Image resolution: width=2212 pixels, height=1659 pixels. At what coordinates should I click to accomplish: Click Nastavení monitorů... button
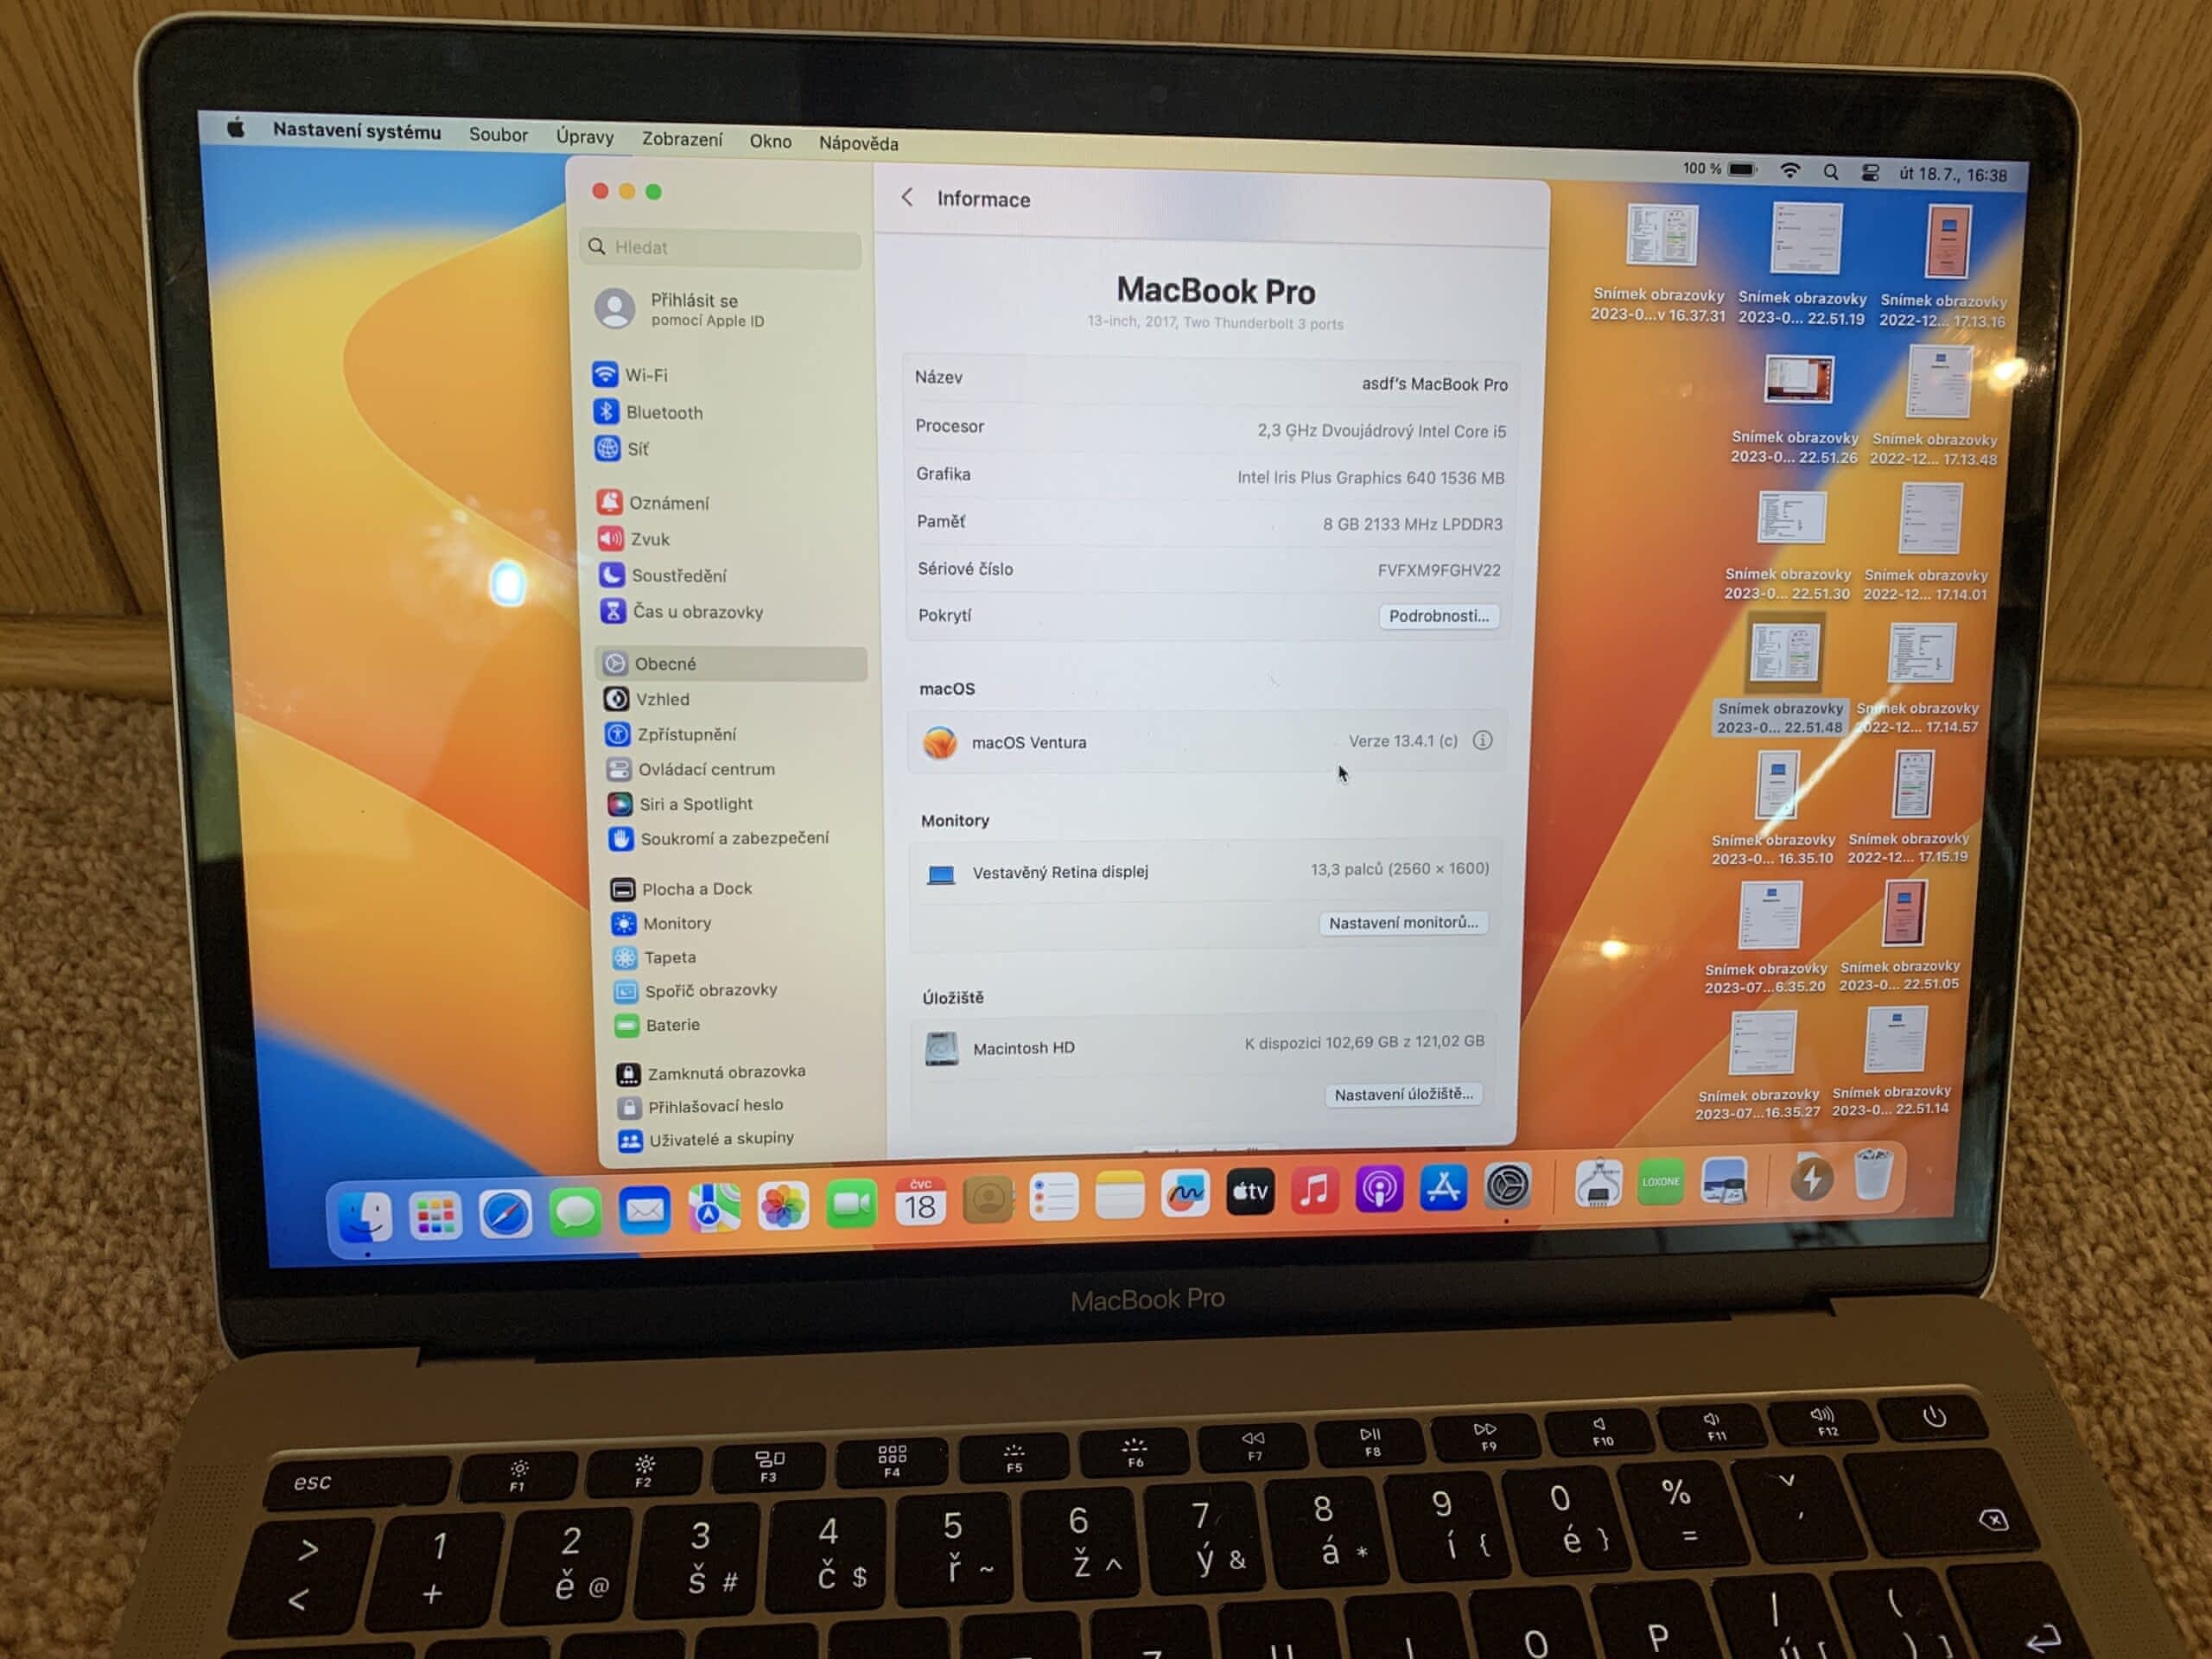[1402, 923]
